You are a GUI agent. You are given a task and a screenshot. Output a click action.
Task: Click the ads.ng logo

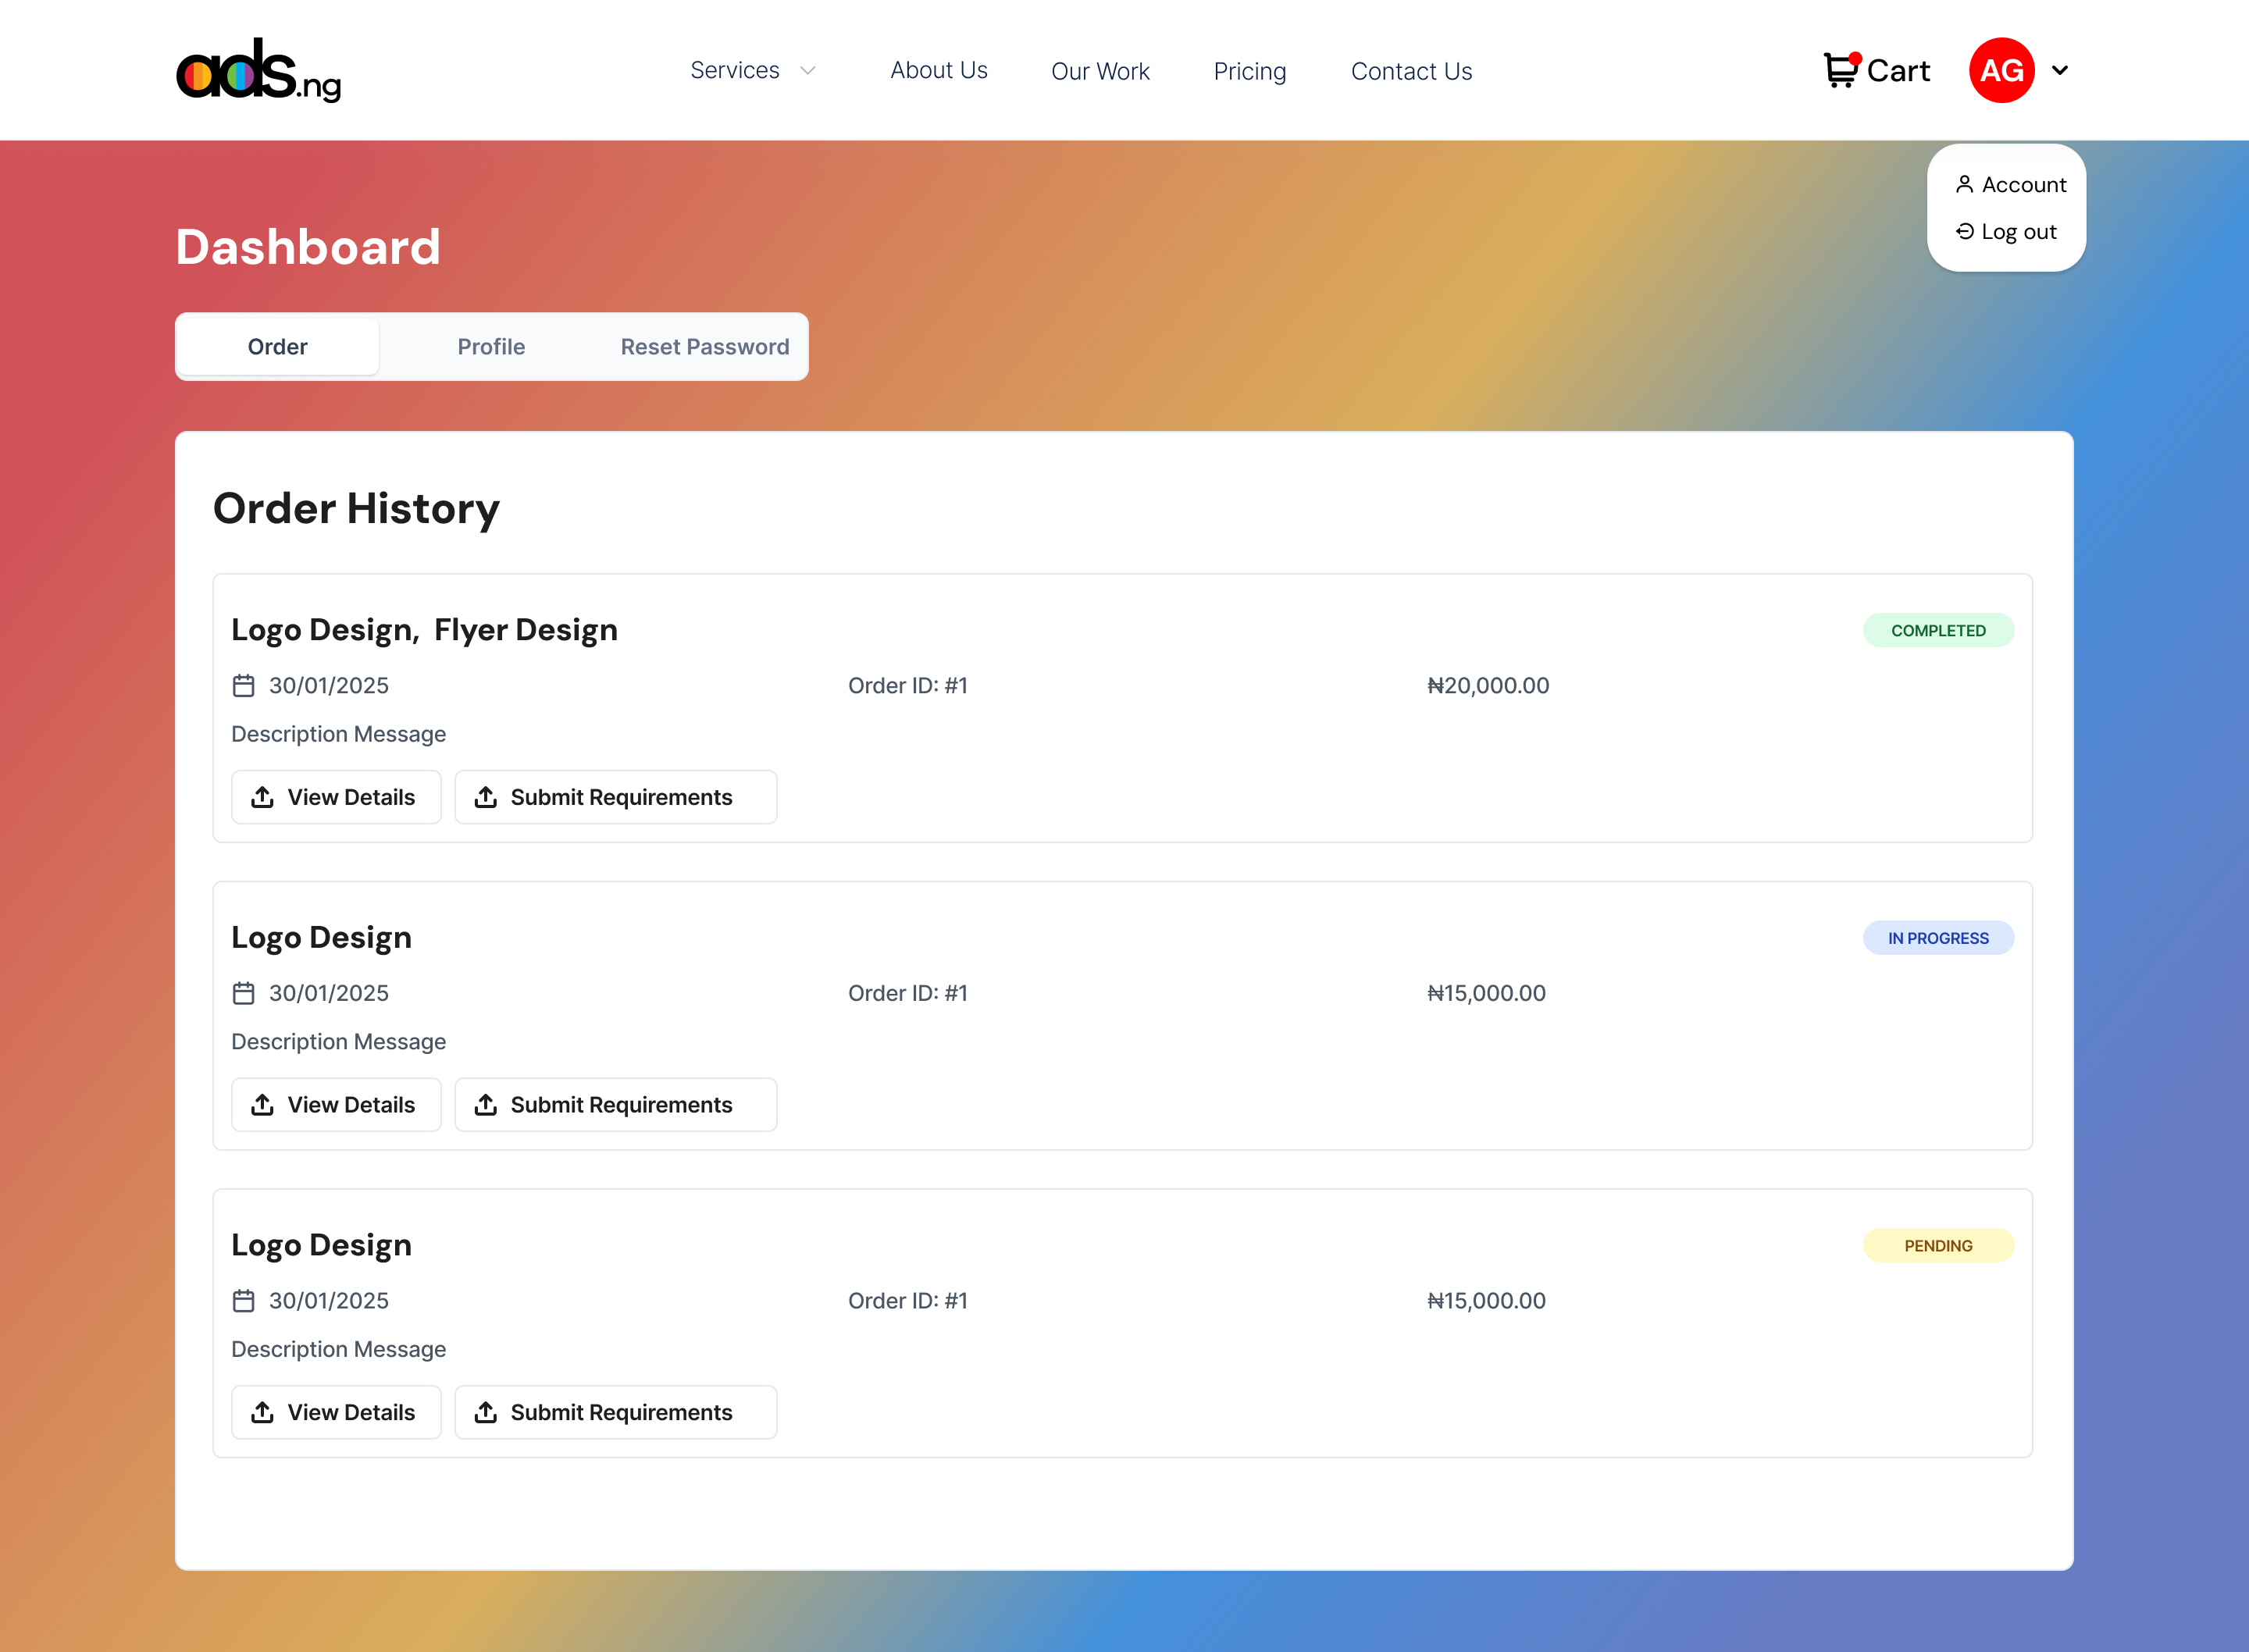pos(258,70)
